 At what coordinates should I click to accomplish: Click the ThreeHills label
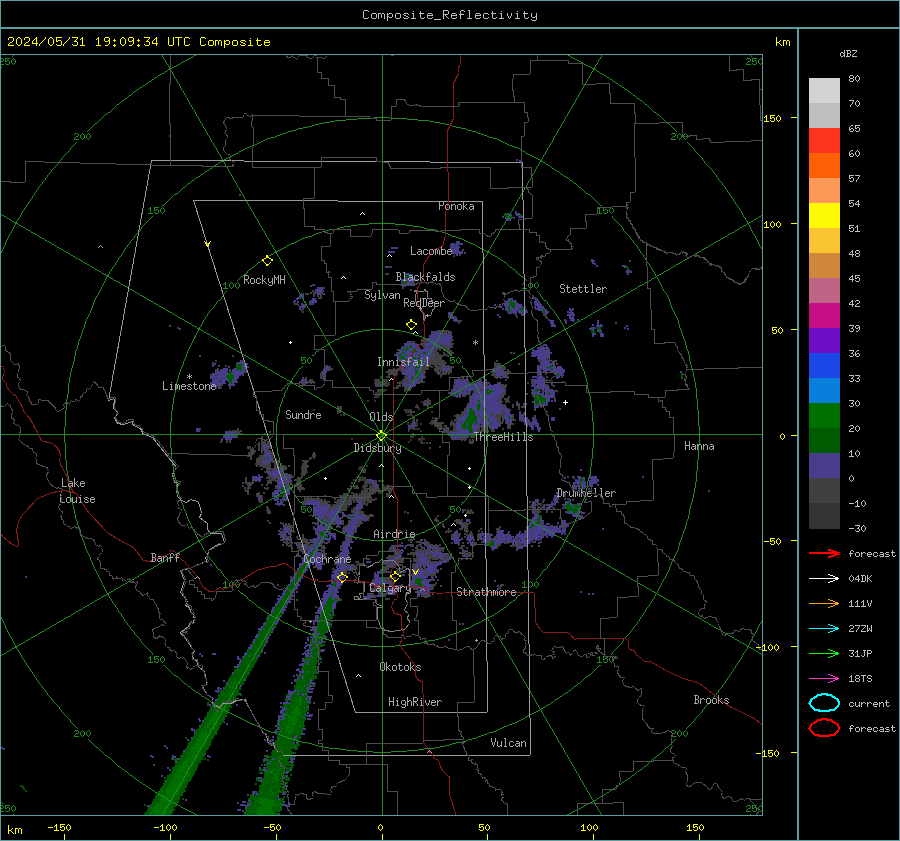pyautogui.click(x=503, y=437)
